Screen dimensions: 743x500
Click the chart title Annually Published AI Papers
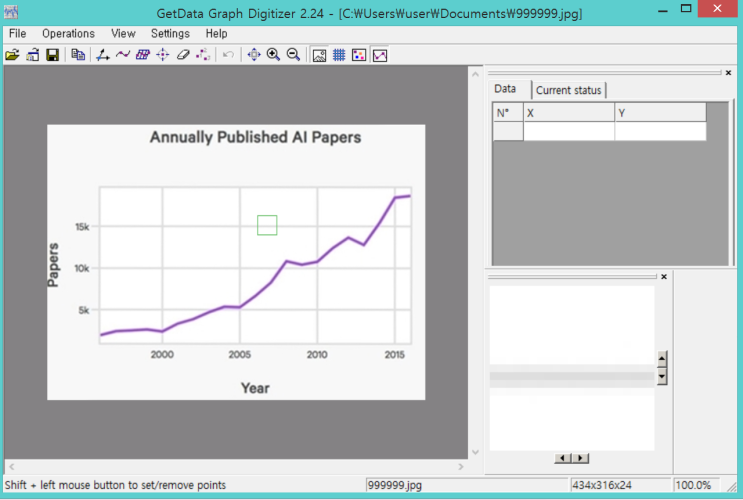tap(255, 137)
